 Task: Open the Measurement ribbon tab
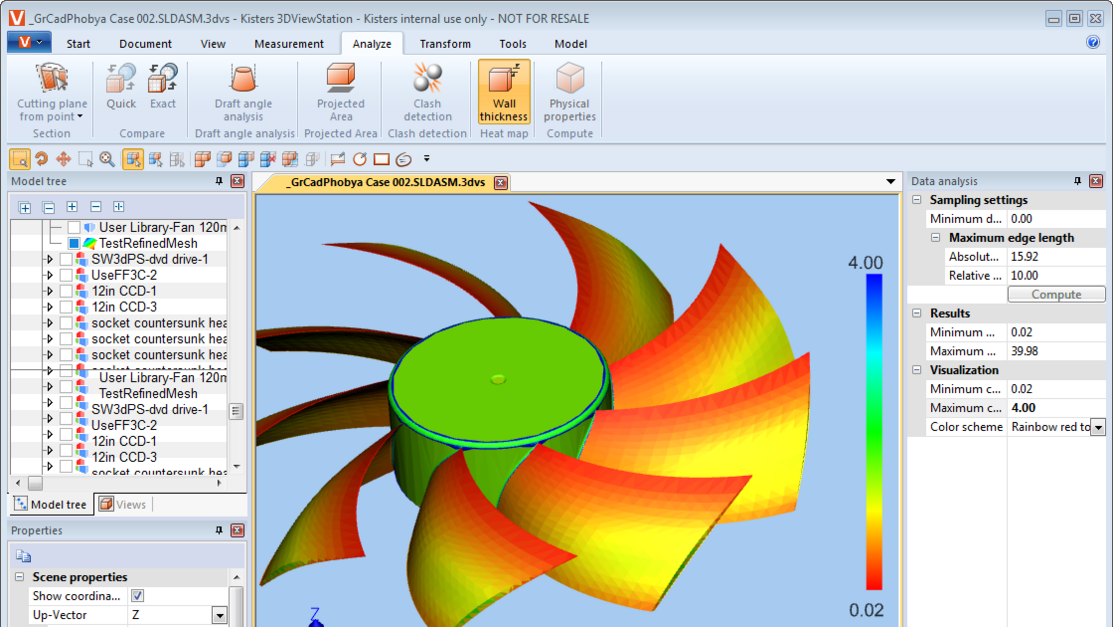[289, 44]
